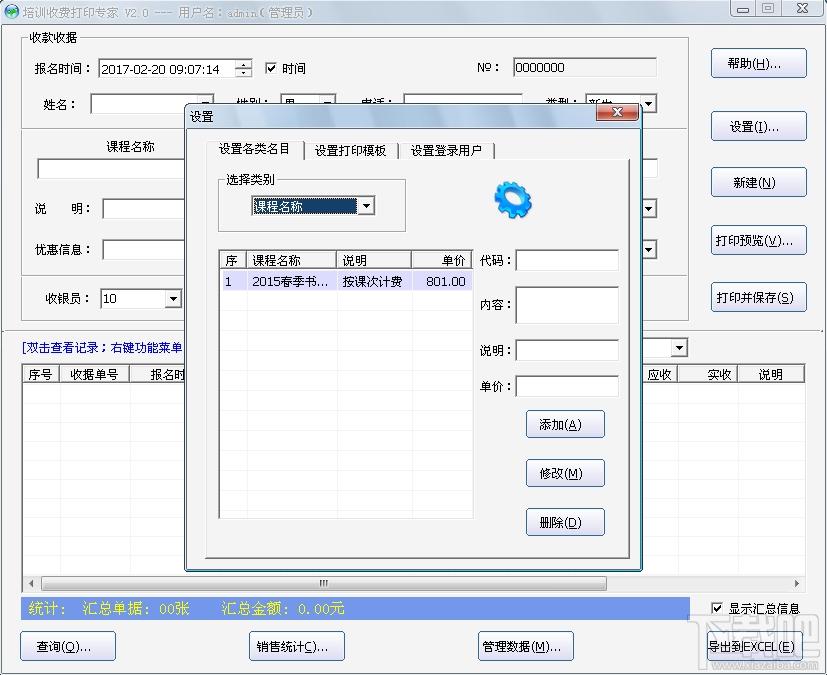The height and width of the screenshot is (675, 827).
Task: Click 管理数据(M) button
Action: click(525, 647)
